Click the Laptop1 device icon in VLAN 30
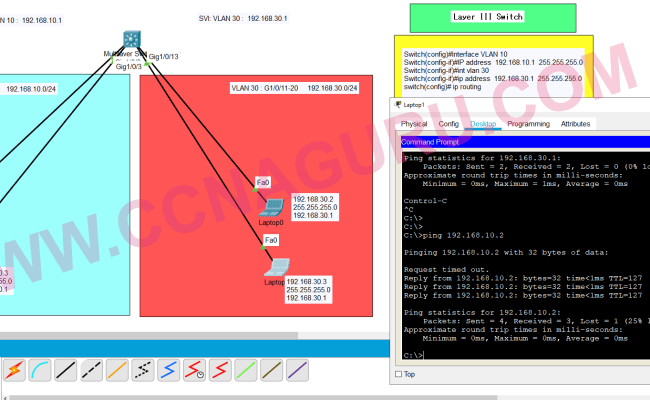The image size is (650, 400). [277, 267]
